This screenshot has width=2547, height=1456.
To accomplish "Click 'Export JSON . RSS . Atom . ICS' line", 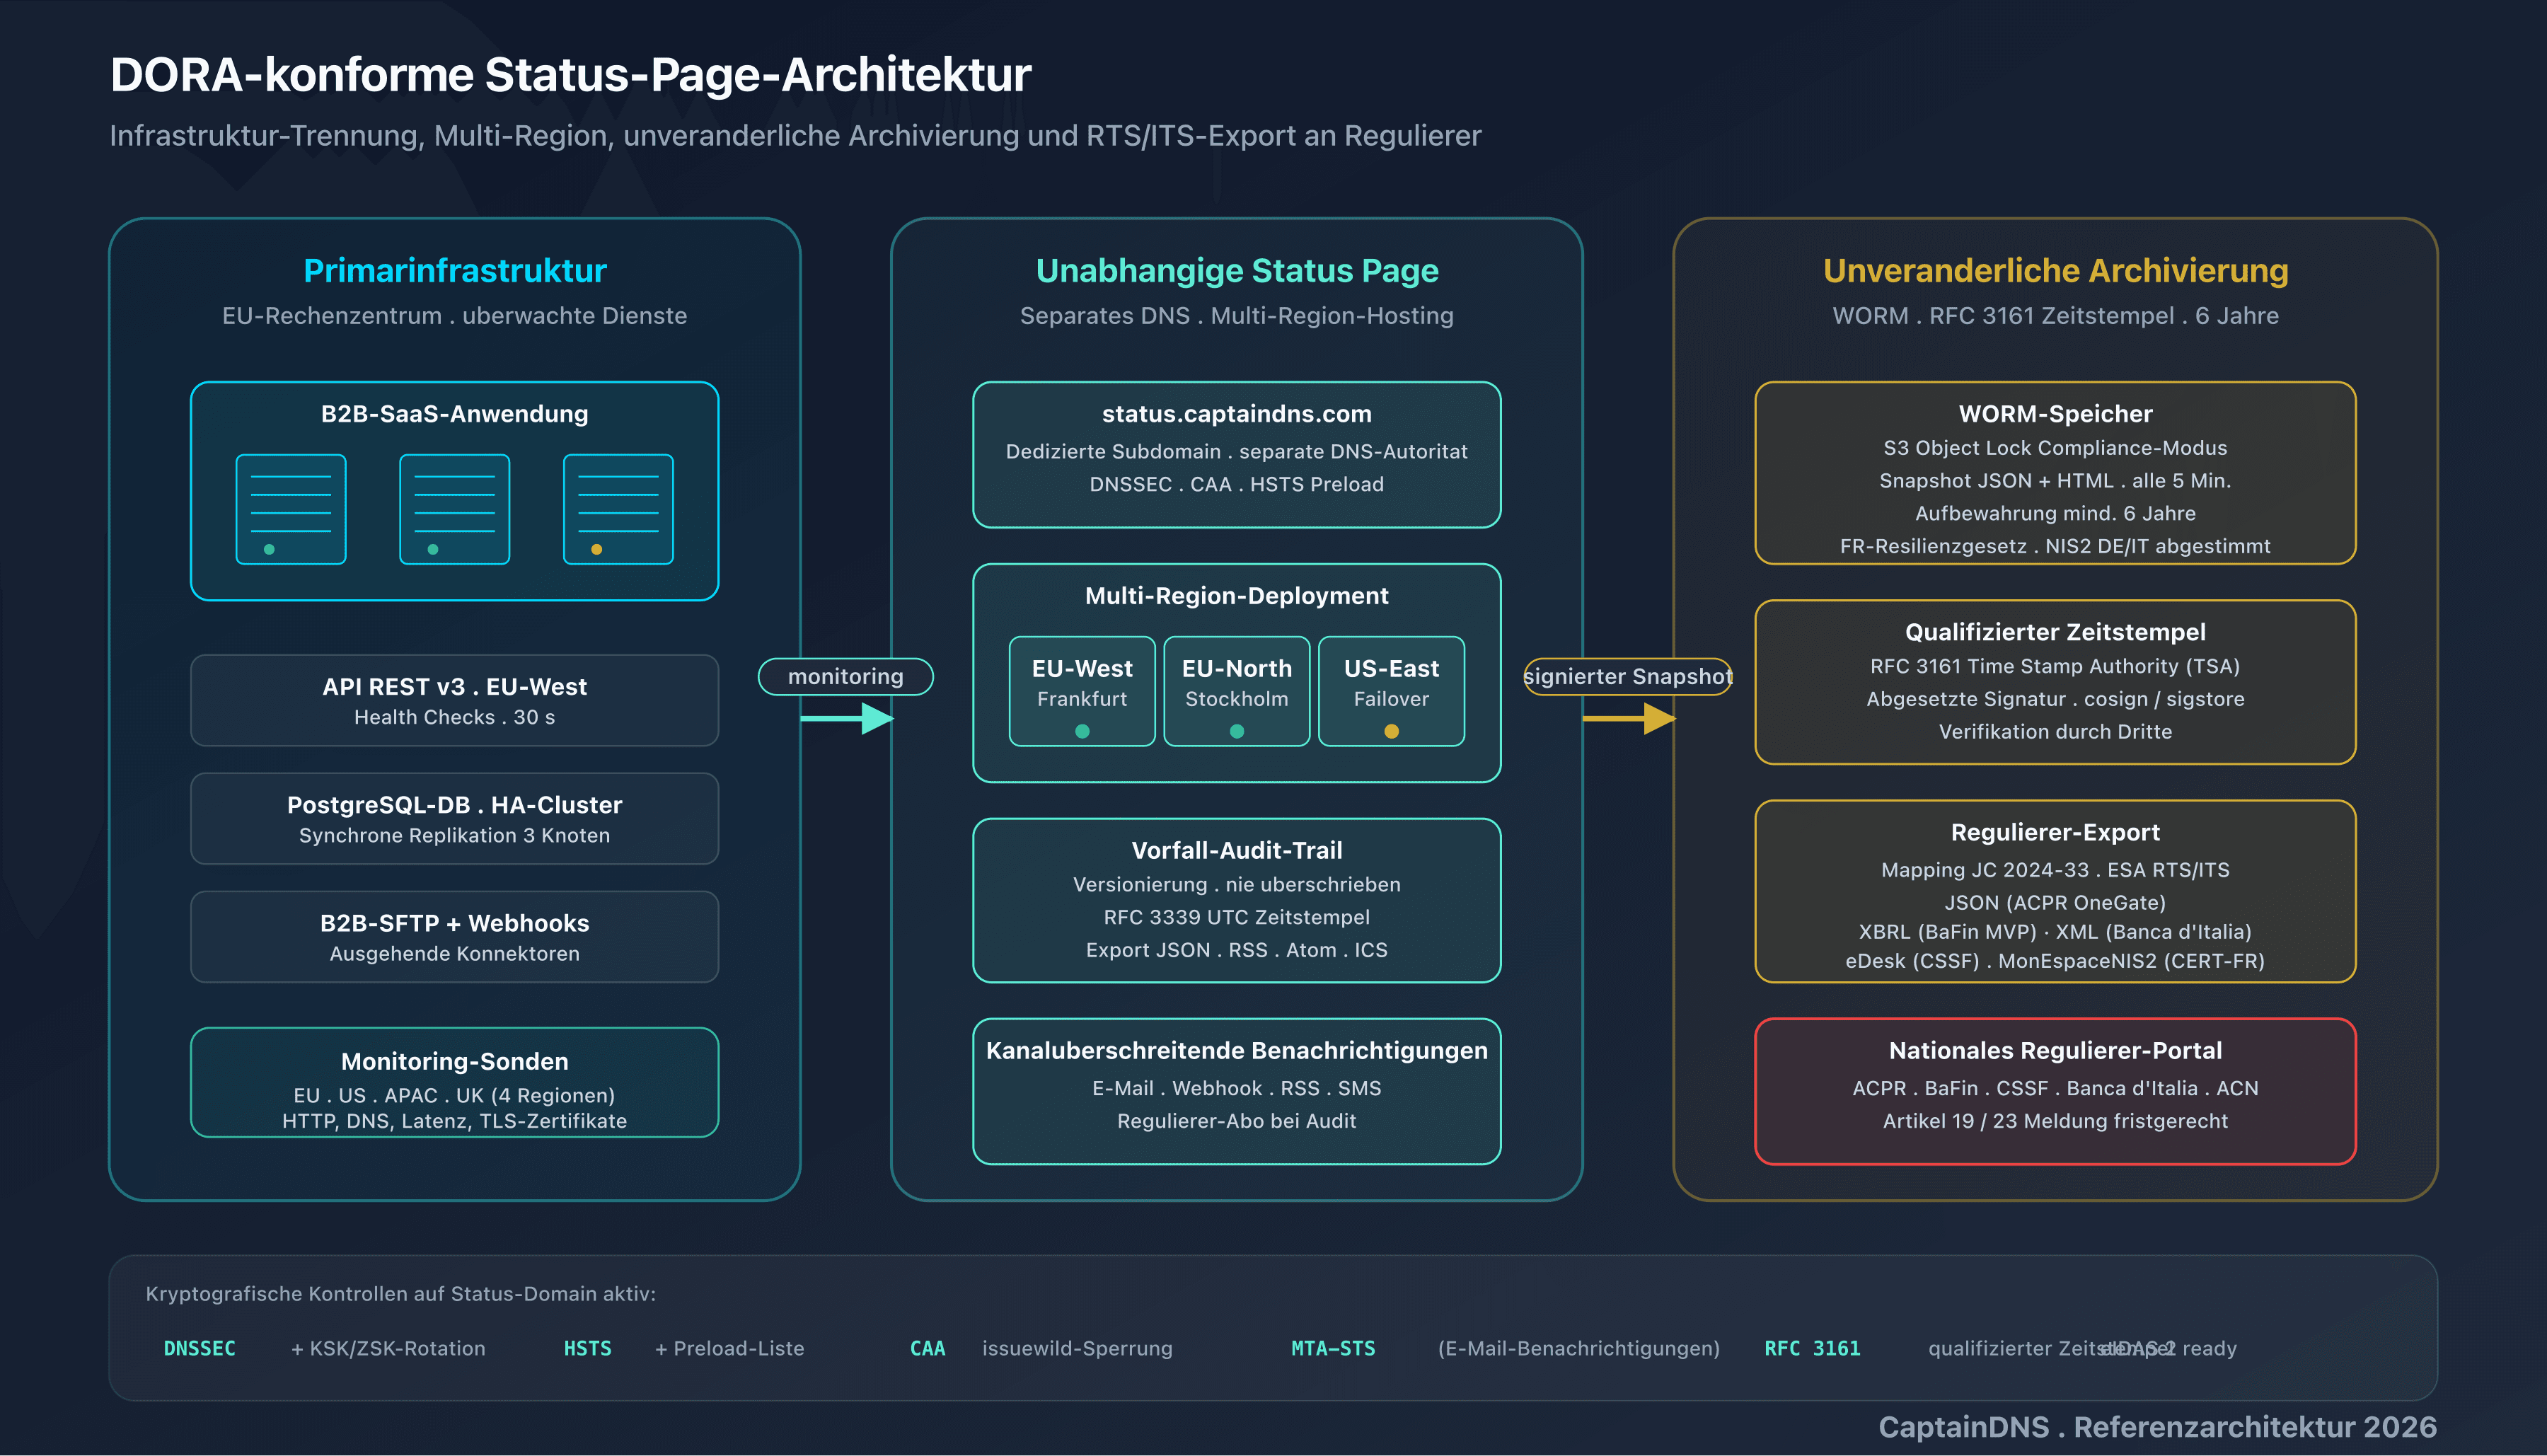I will (1237, 950).
